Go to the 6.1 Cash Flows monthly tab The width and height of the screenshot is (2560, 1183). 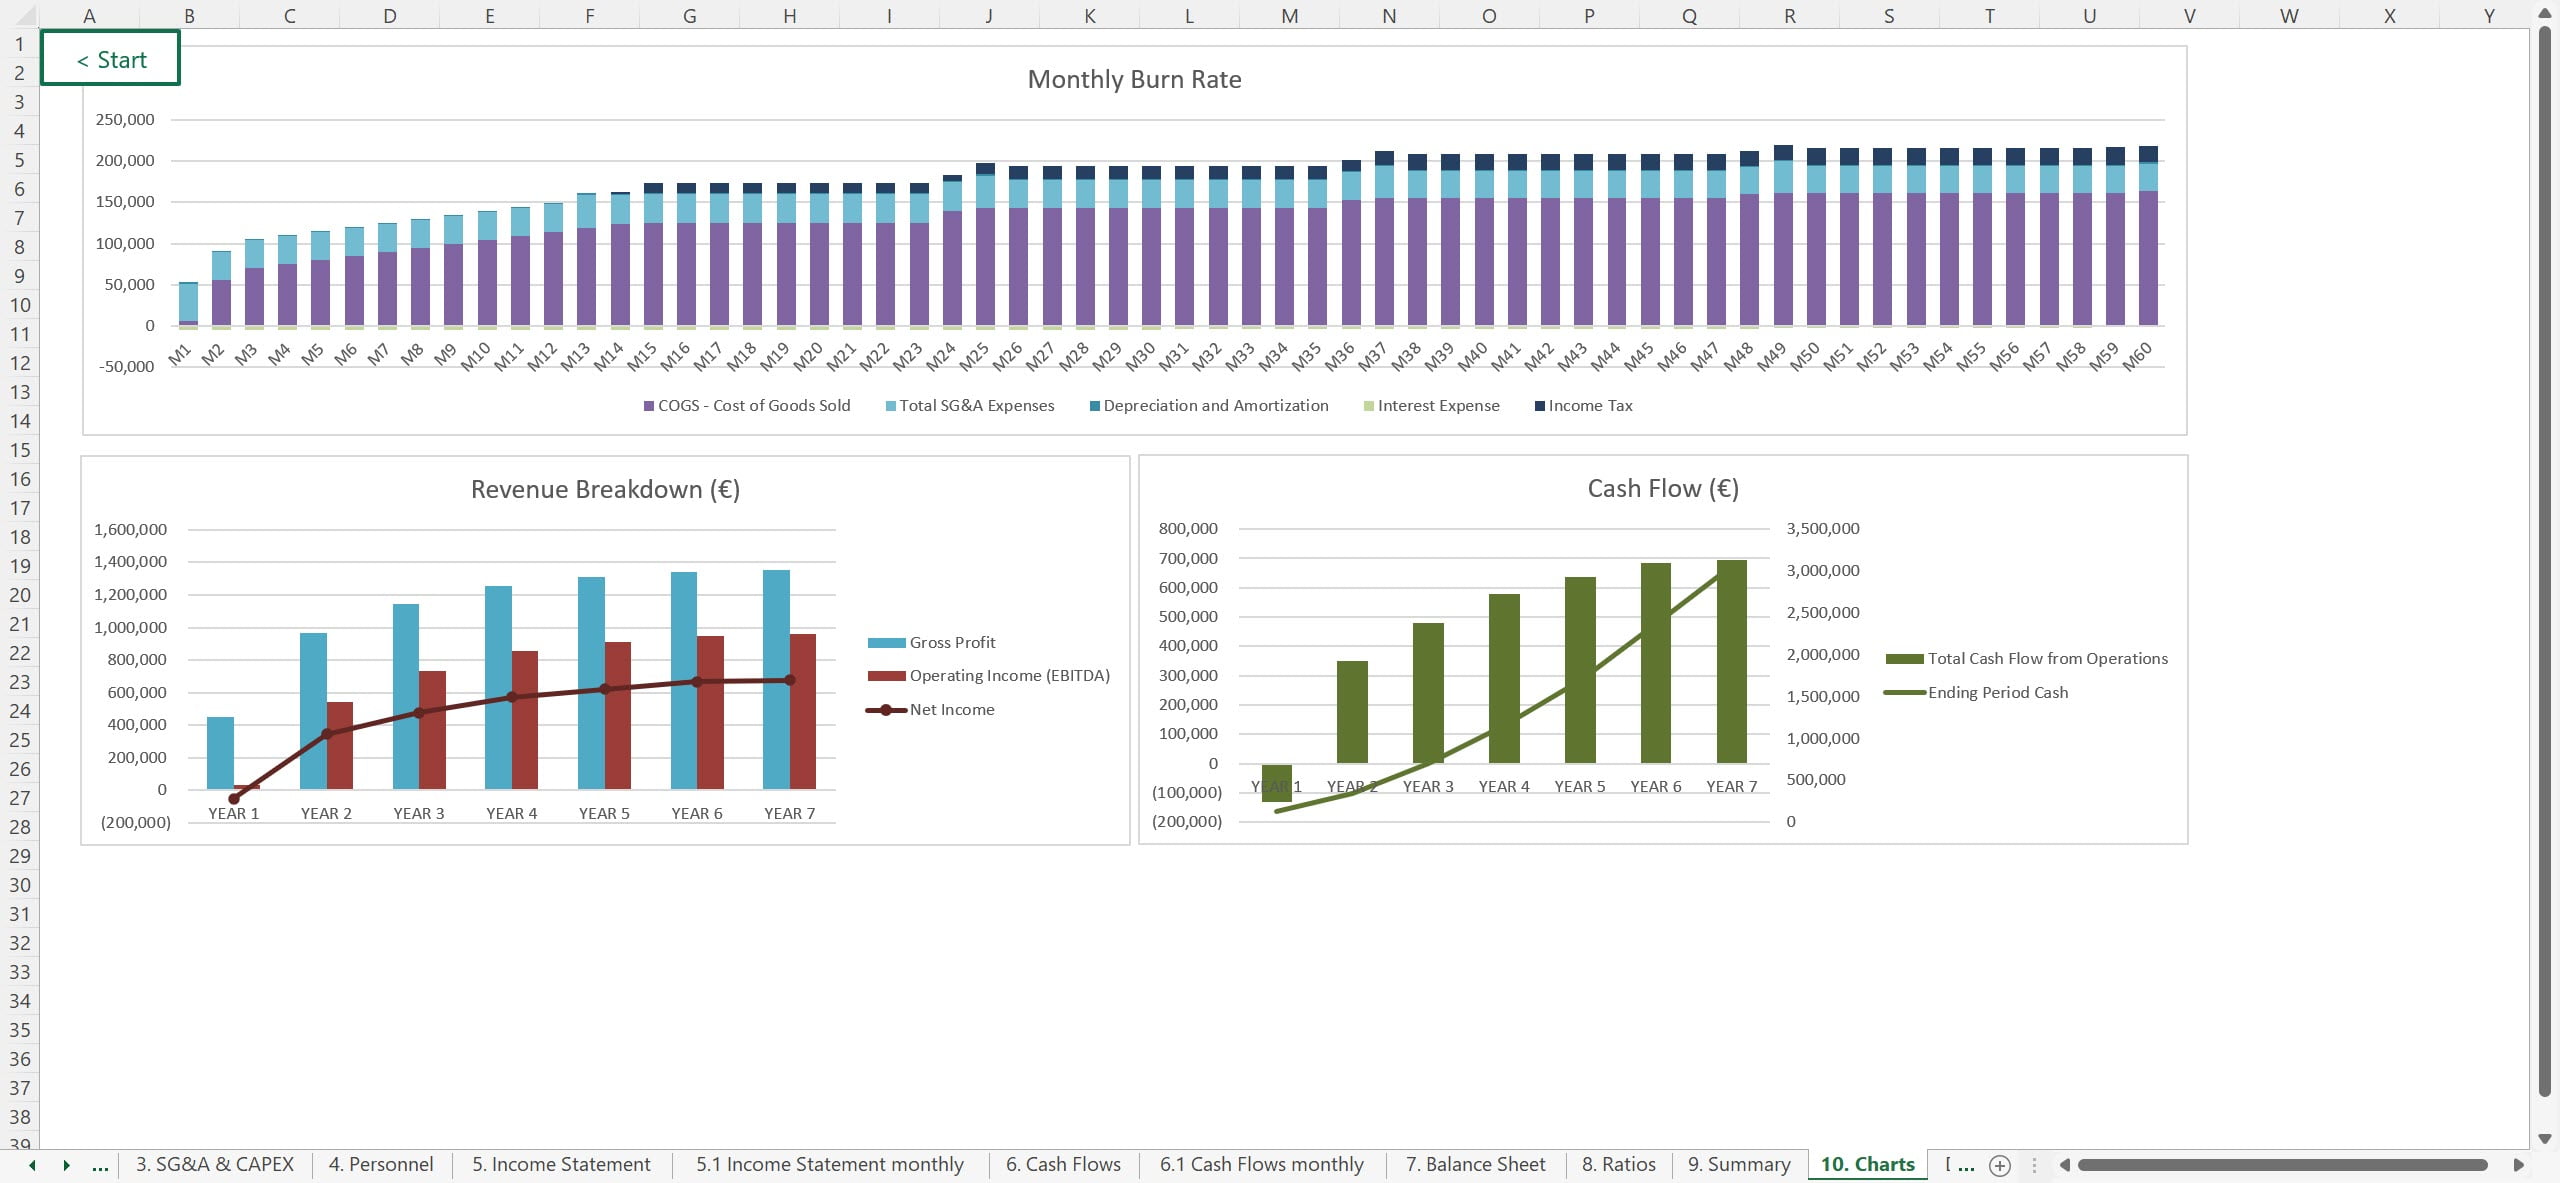point(1261,1165)
